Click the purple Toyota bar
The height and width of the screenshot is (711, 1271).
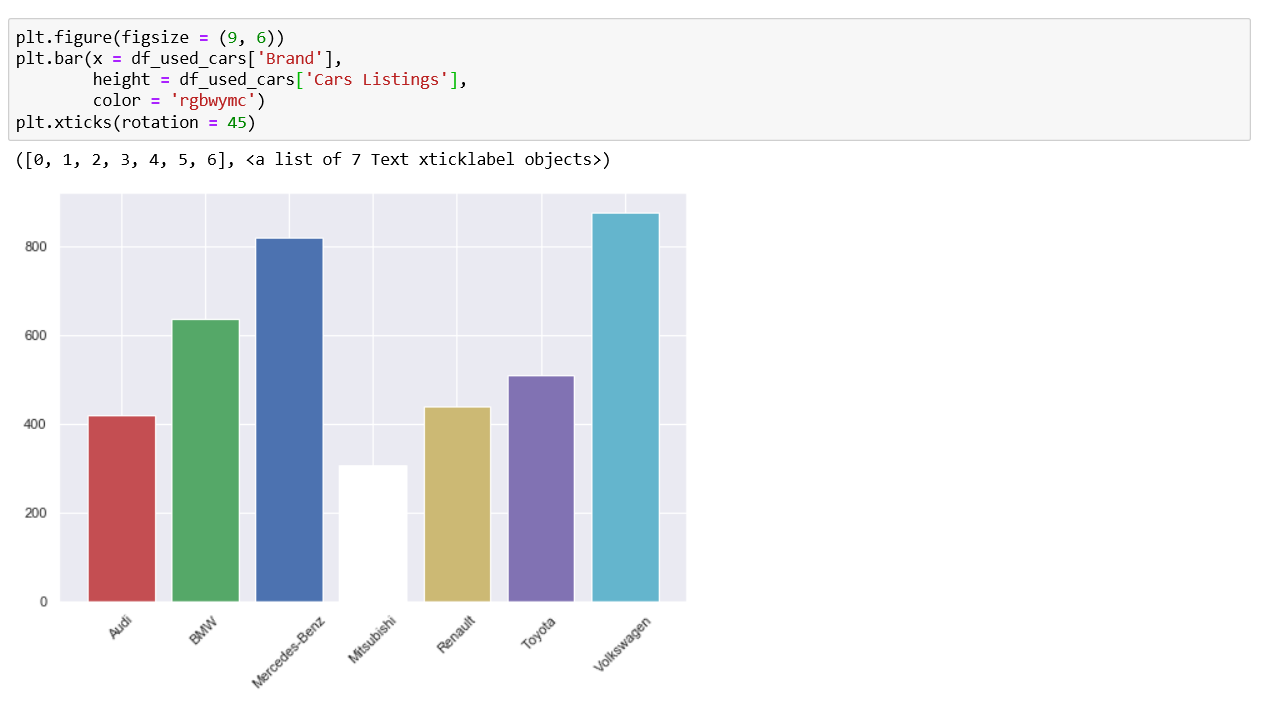541,488
